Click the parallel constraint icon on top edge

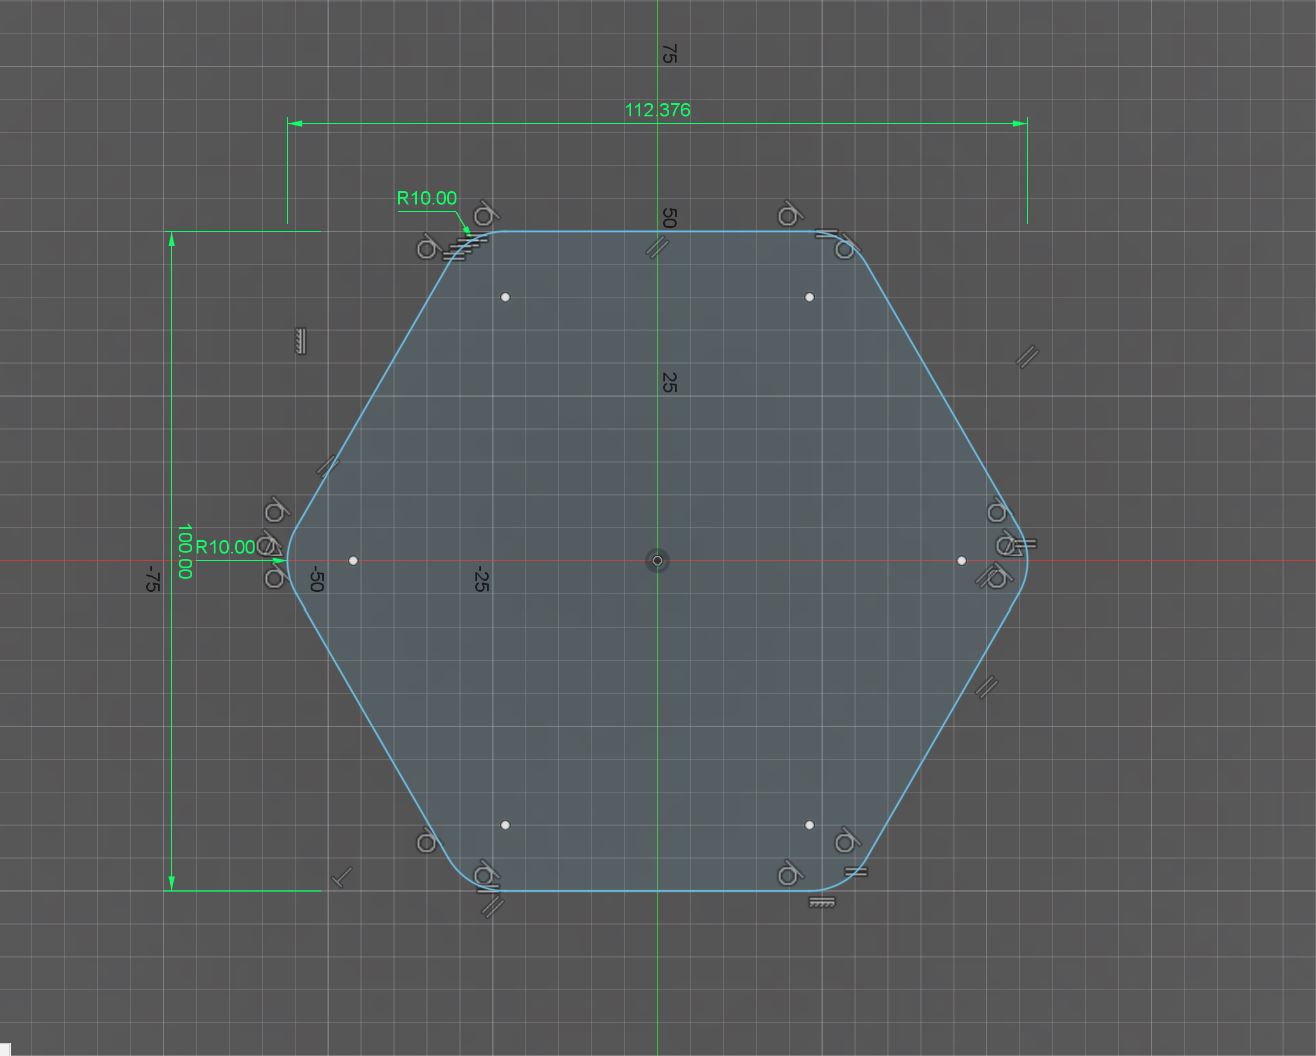655,247
